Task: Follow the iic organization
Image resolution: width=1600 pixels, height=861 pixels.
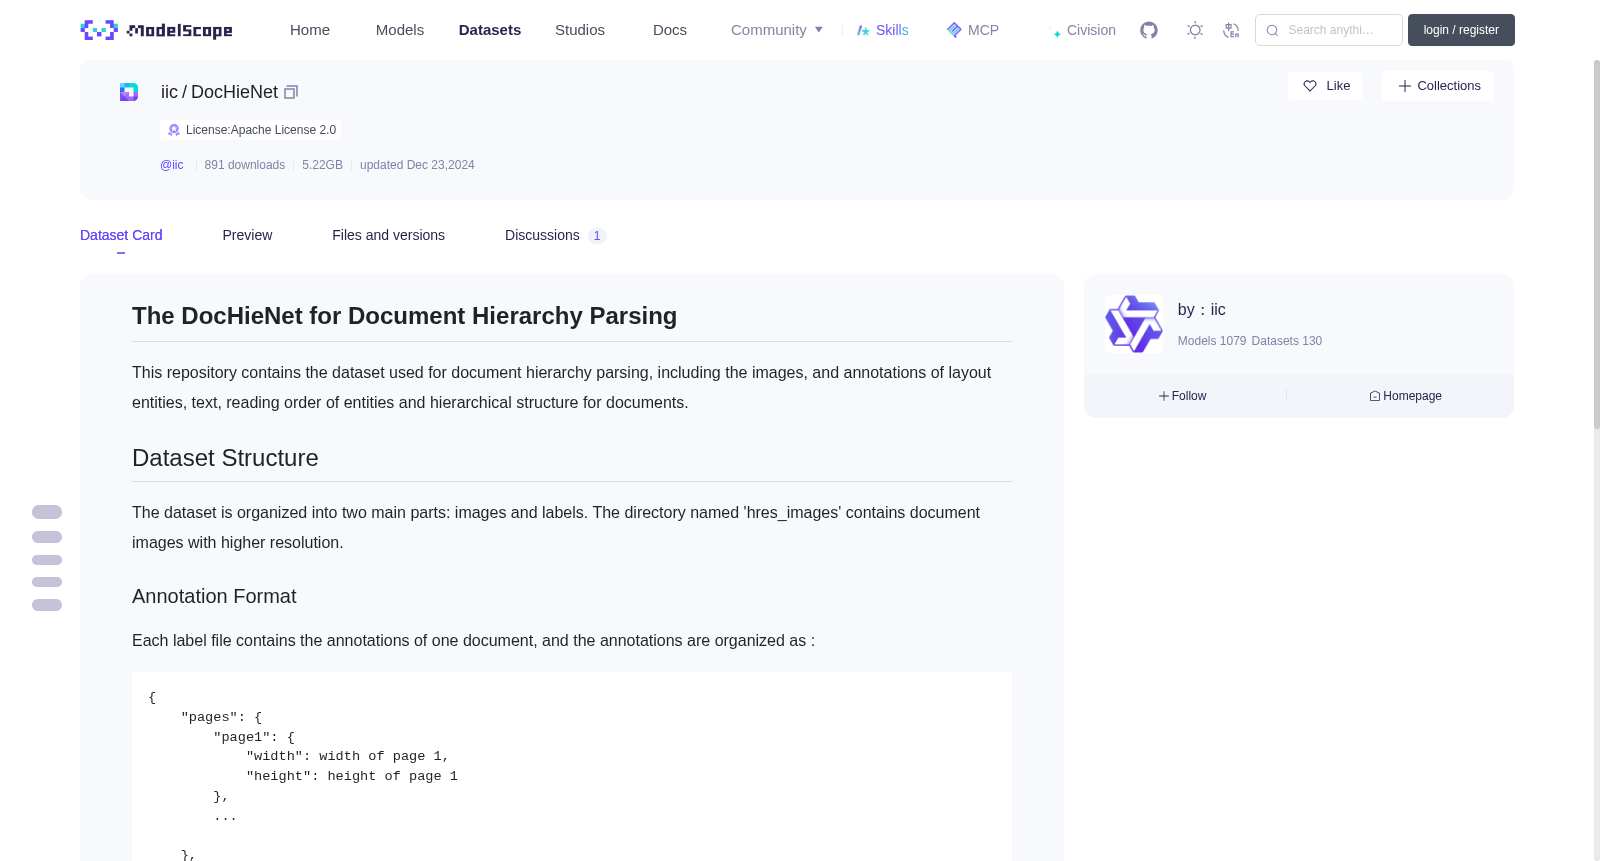Action: [x=1182, y=396]
